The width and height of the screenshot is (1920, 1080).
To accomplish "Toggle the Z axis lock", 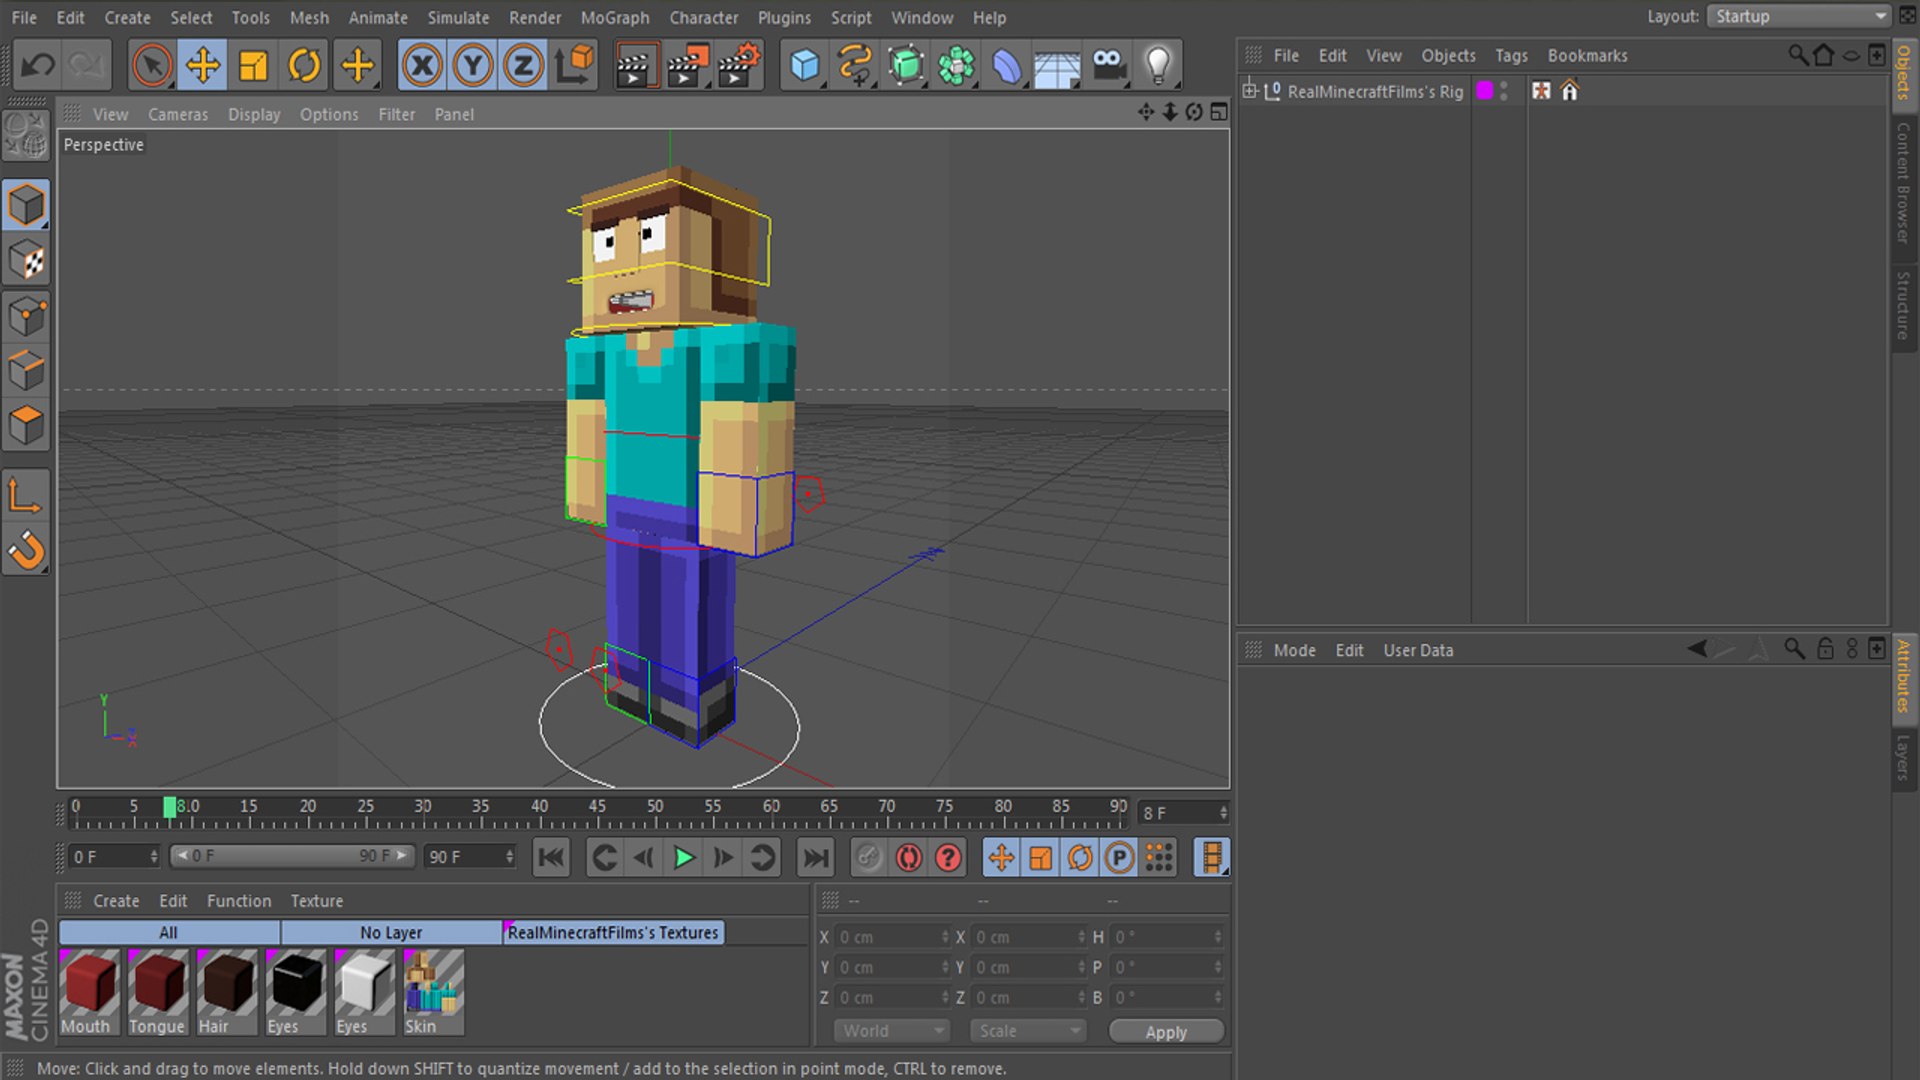I will click(523, 66).
